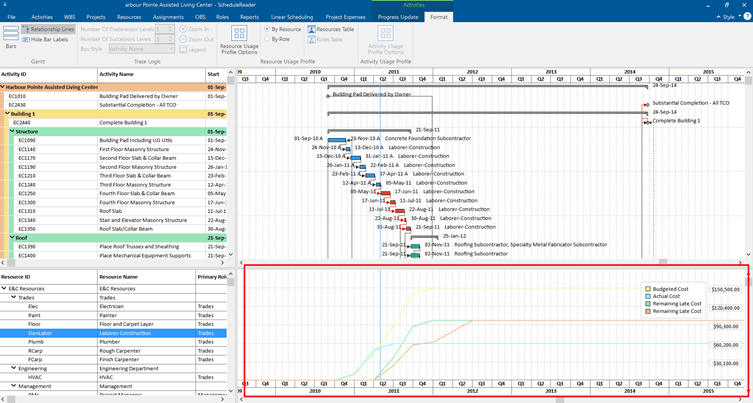Image resolution: width=753 pixels, height=403 pixels.
Task: Switch to the Activities tab
Action: tap(42, 17)
